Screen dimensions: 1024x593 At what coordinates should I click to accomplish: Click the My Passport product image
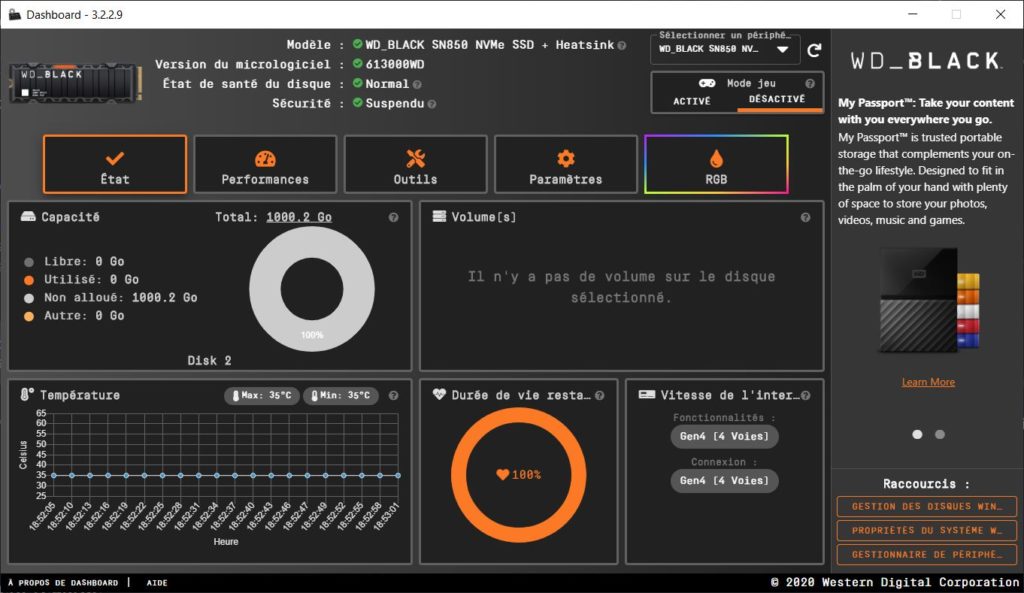click(x=928, y=300)
